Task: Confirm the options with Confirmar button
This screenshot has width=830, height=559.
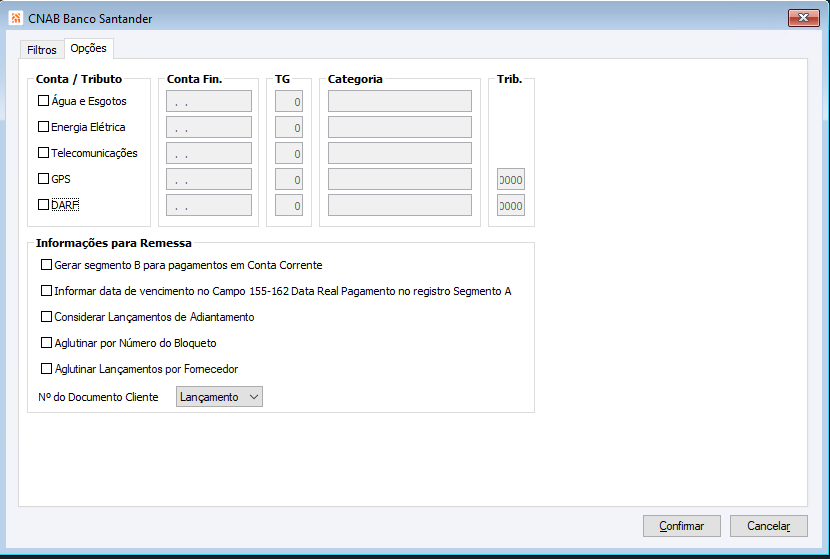Action: [682, 526]
